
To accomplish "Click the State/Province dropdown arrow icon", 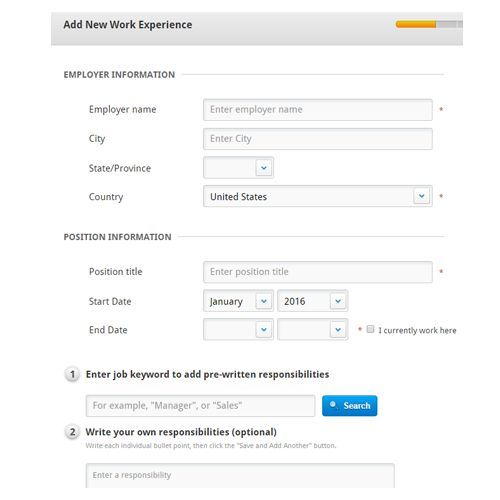I will (264, 168).
